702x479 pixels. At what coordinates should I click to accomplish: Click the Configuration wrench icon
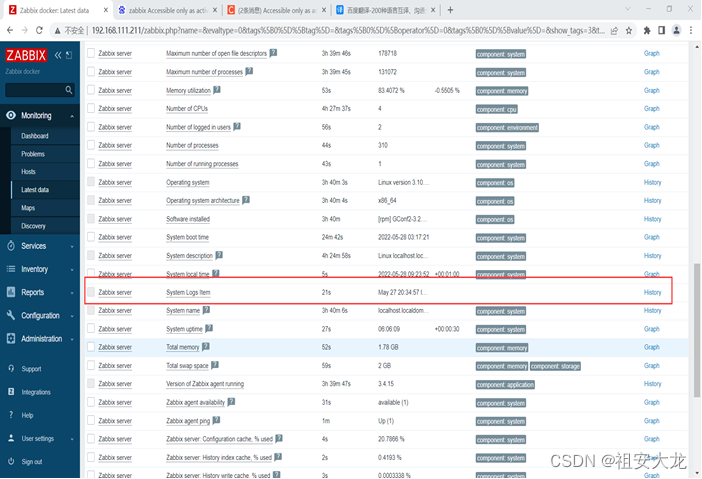coord(11,316)
